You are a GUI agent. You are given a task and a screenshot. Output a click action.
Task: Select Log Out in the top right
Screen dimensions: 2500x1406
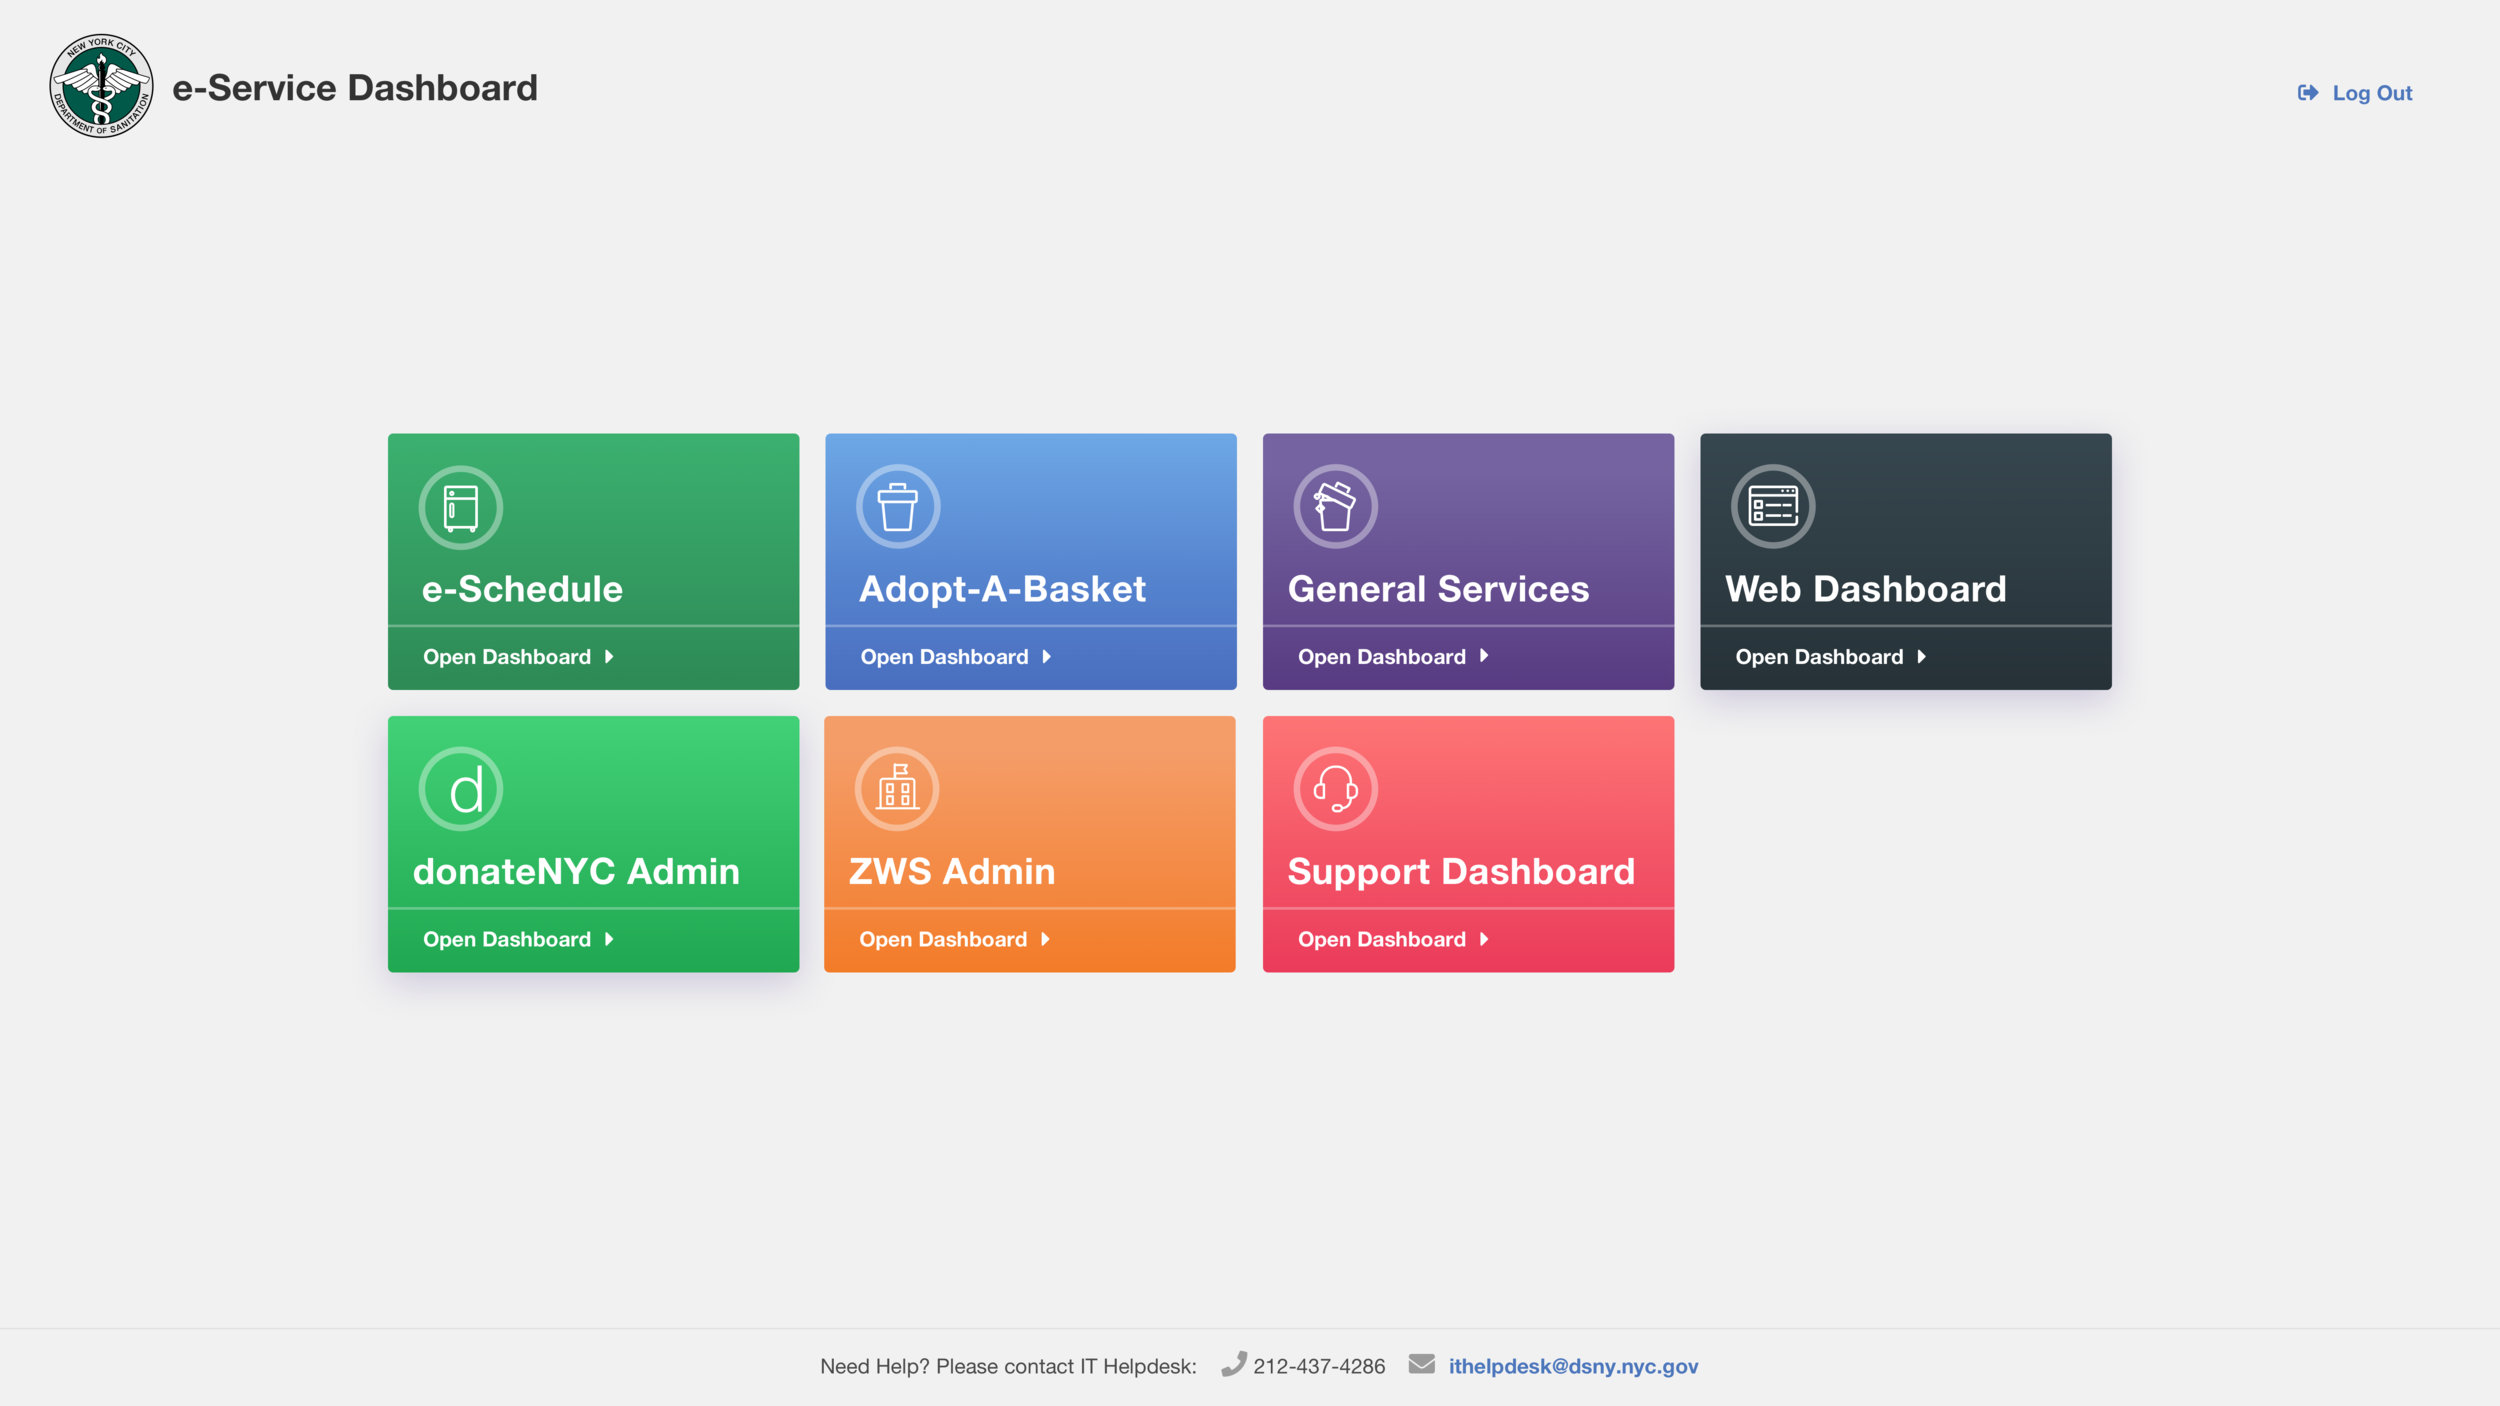coord(2372,92)
